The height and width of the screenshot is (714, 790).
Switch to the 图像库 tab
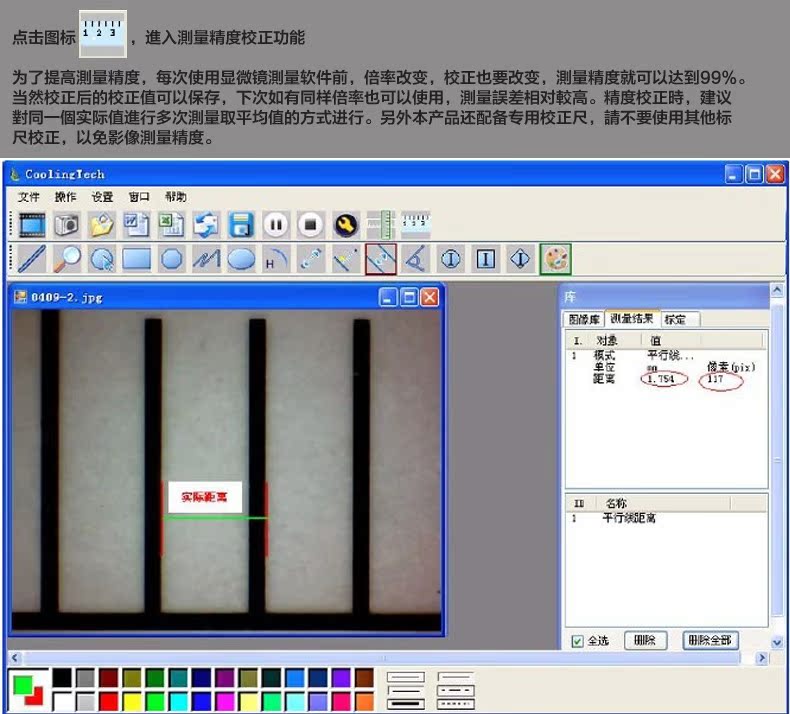point(583,319)
